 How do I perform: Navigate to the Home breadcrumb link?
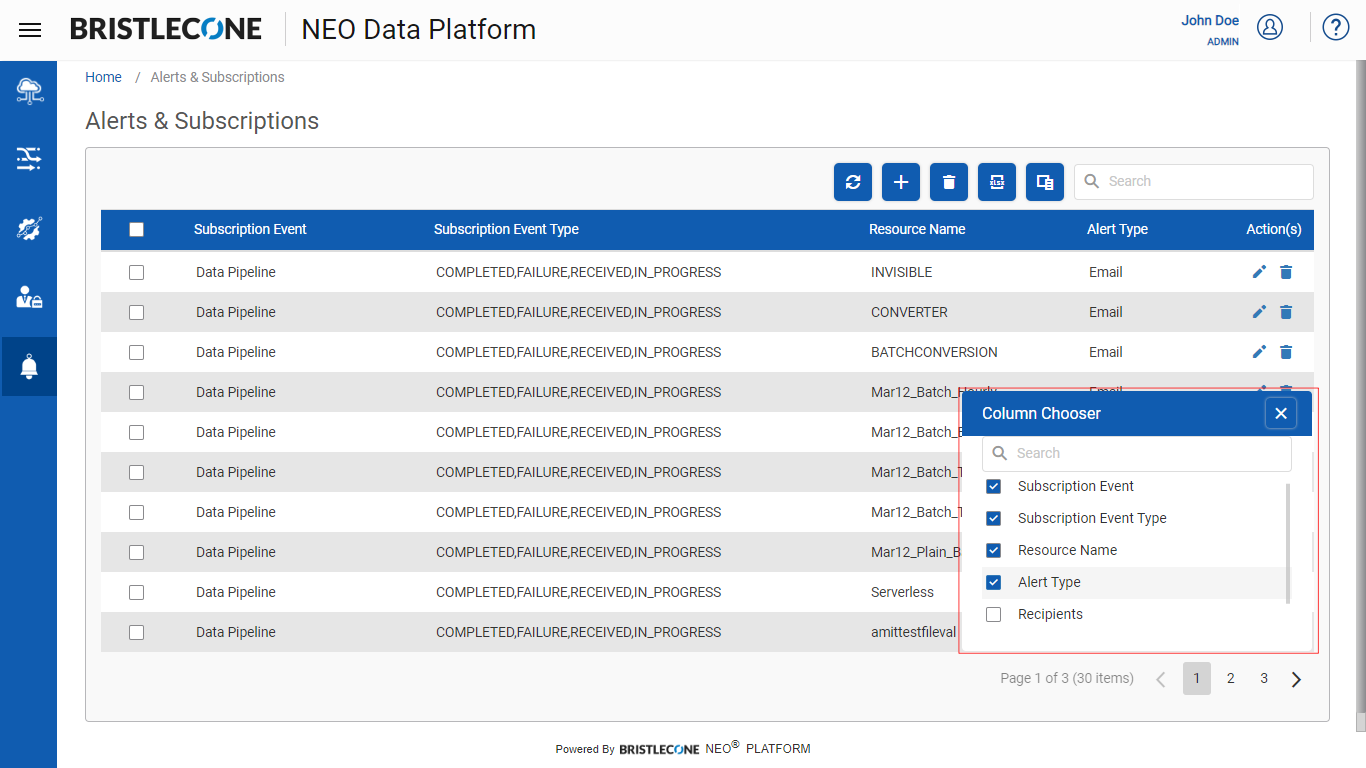[103, 77]
